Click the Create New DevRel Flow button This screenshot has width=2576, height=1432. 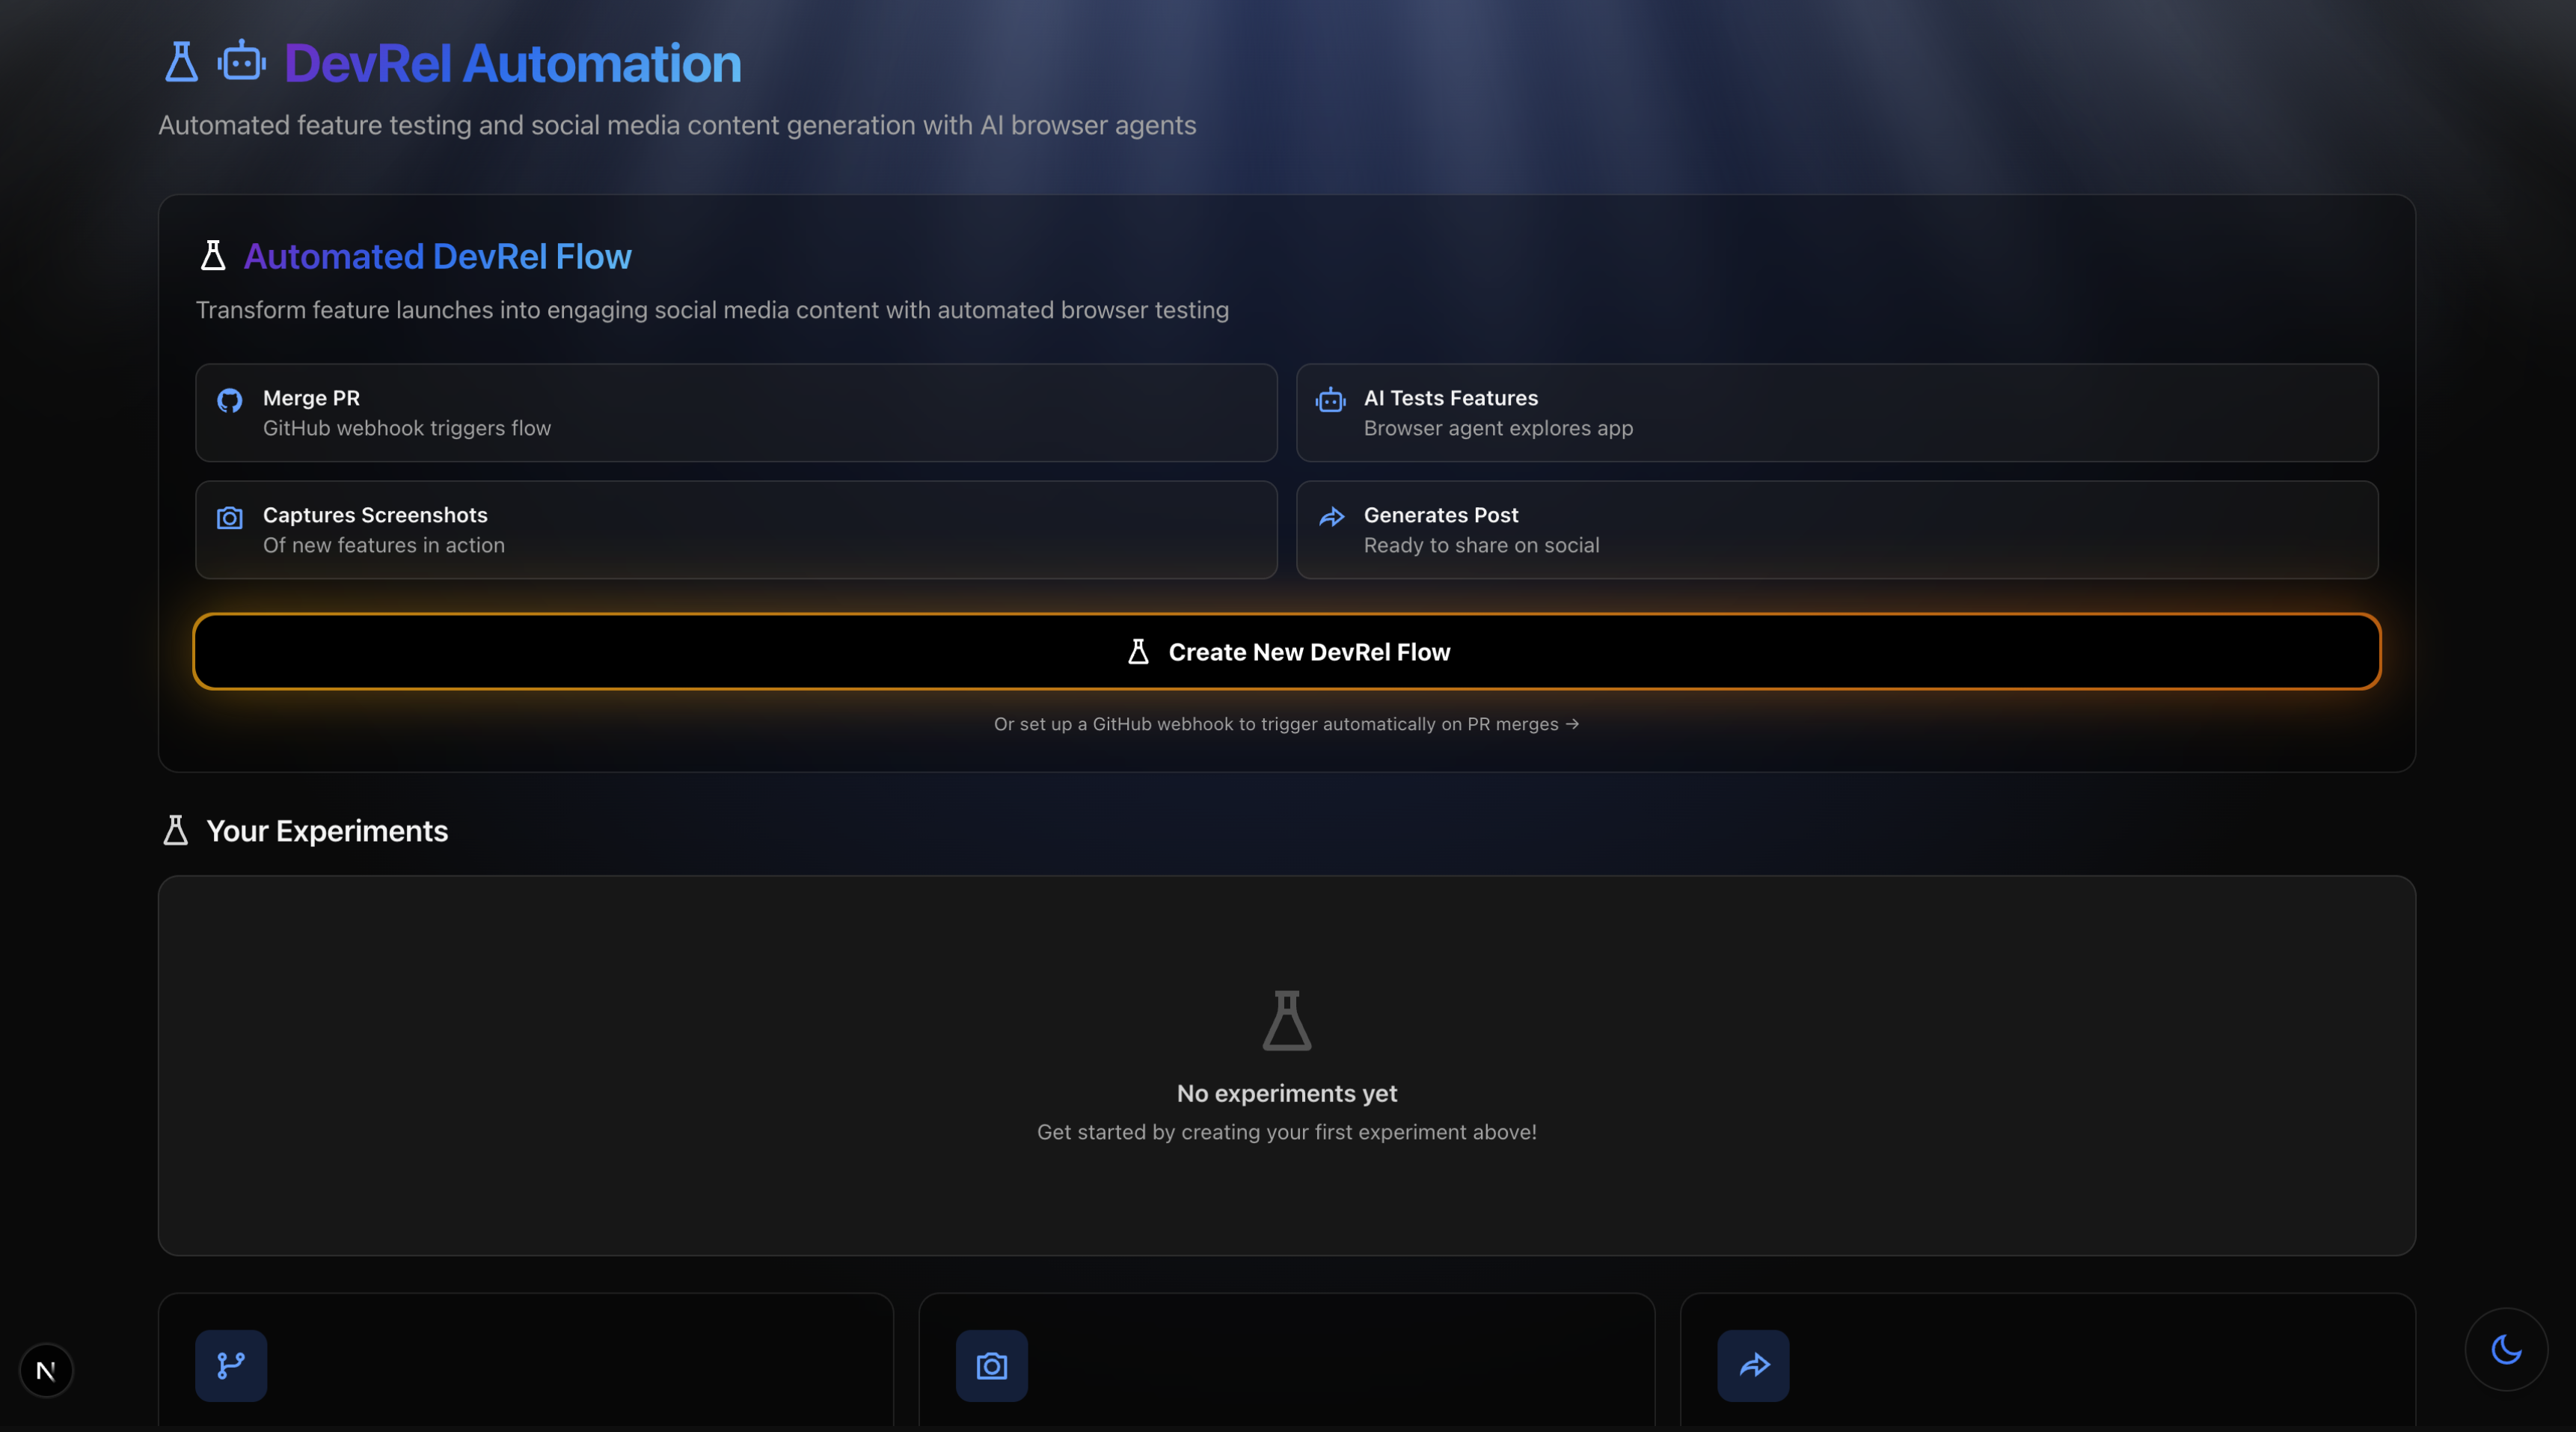coord(1286,652)
